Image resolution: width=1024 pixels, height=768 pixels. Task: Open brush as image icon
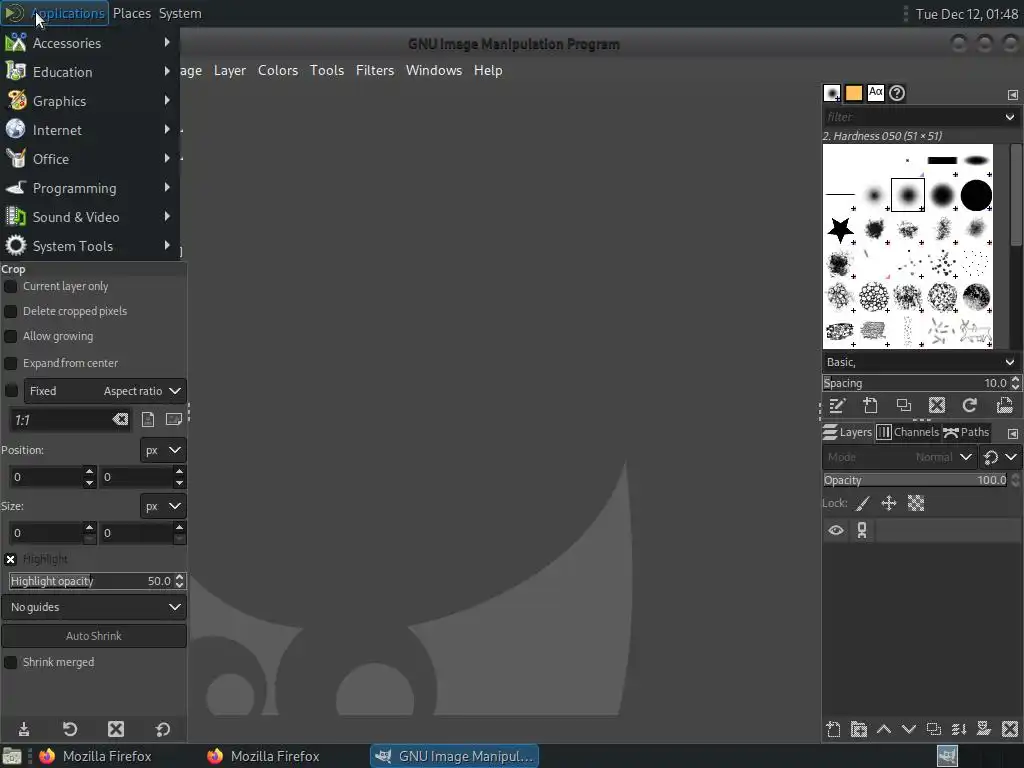click(x=1004, y=406)
